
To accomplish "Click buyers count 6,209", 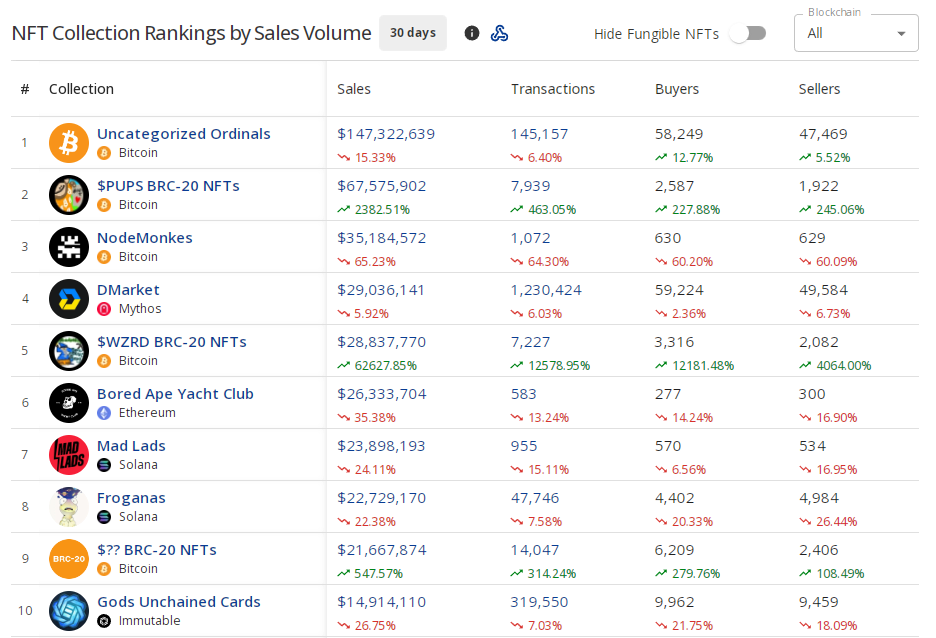I will [675, 549].
